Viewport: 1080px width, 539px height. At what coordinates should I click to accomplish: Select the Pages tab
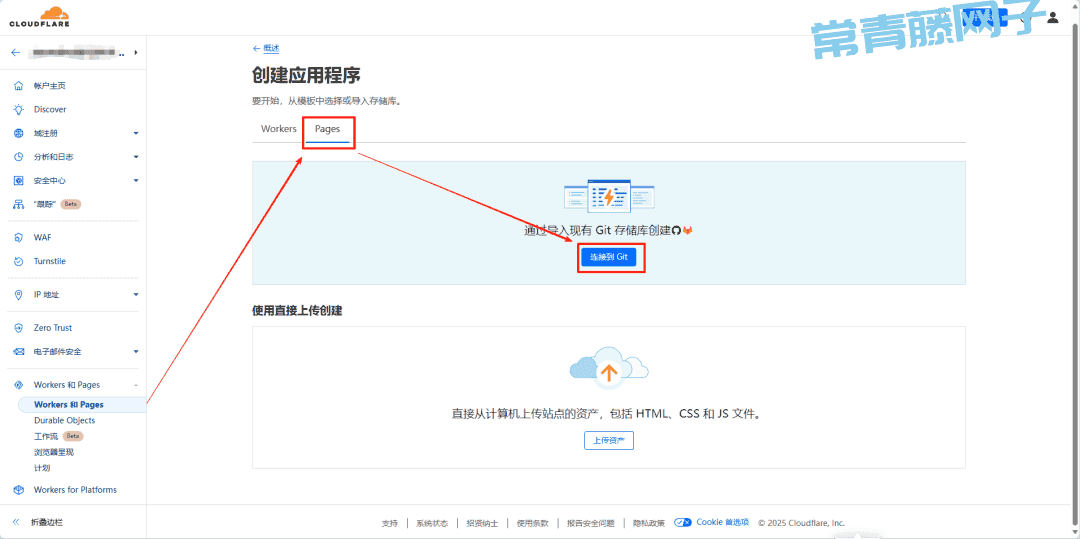point(327,129)
